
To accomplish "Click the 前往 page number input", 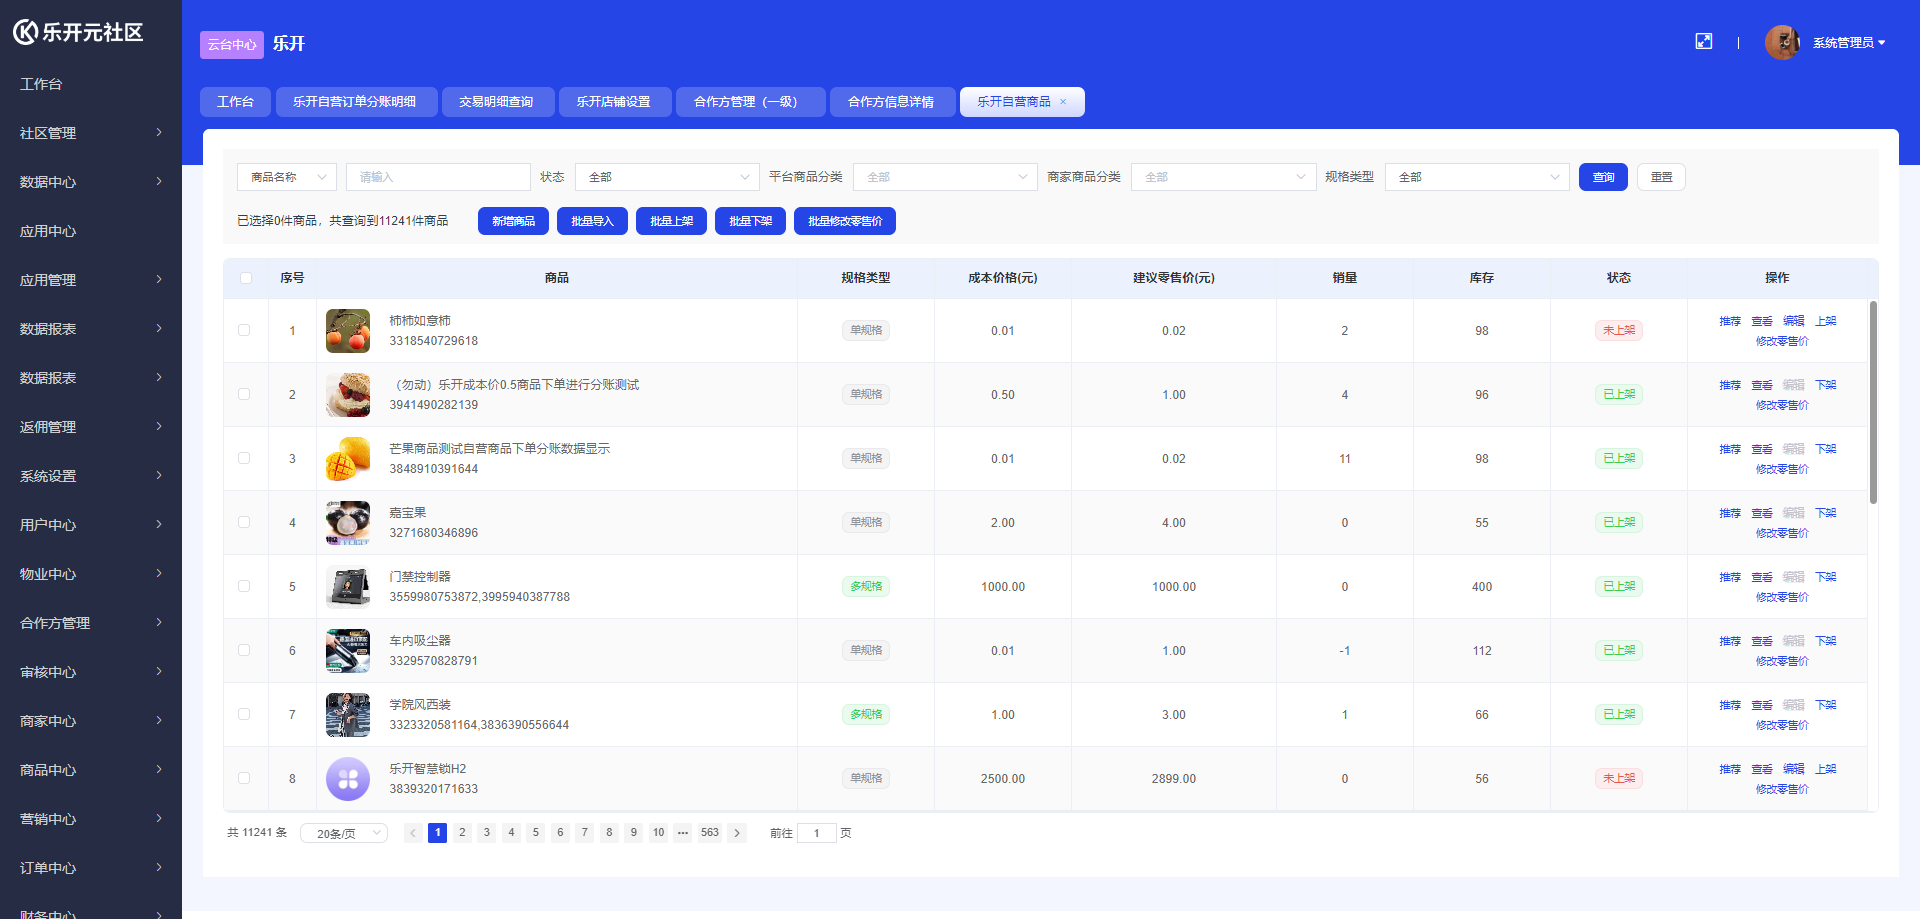I will pos(816,833).
